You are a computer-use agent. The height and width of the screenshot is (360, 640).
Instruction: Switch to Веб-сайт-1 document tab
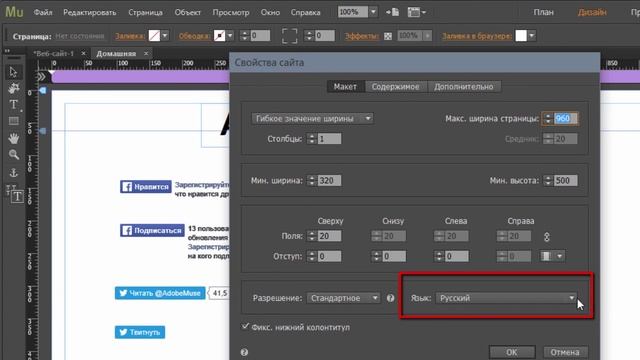(x=53, y=53)
